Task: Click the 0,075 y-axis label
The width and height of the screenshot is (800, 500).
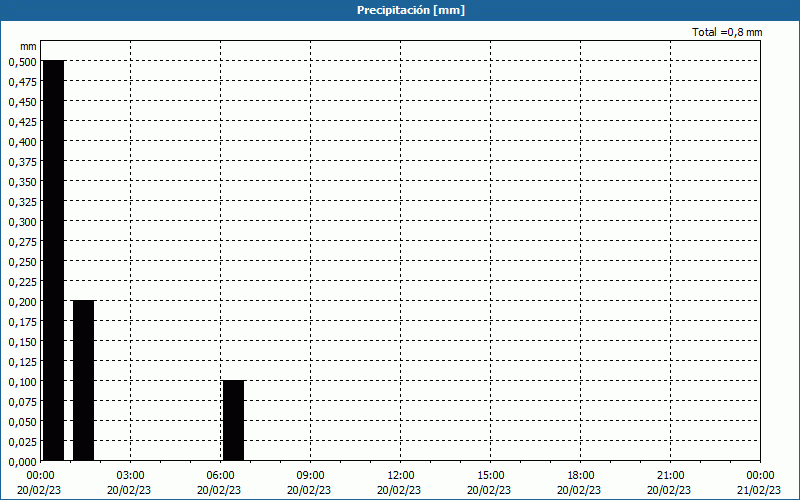Action: (x=23, y=402)
